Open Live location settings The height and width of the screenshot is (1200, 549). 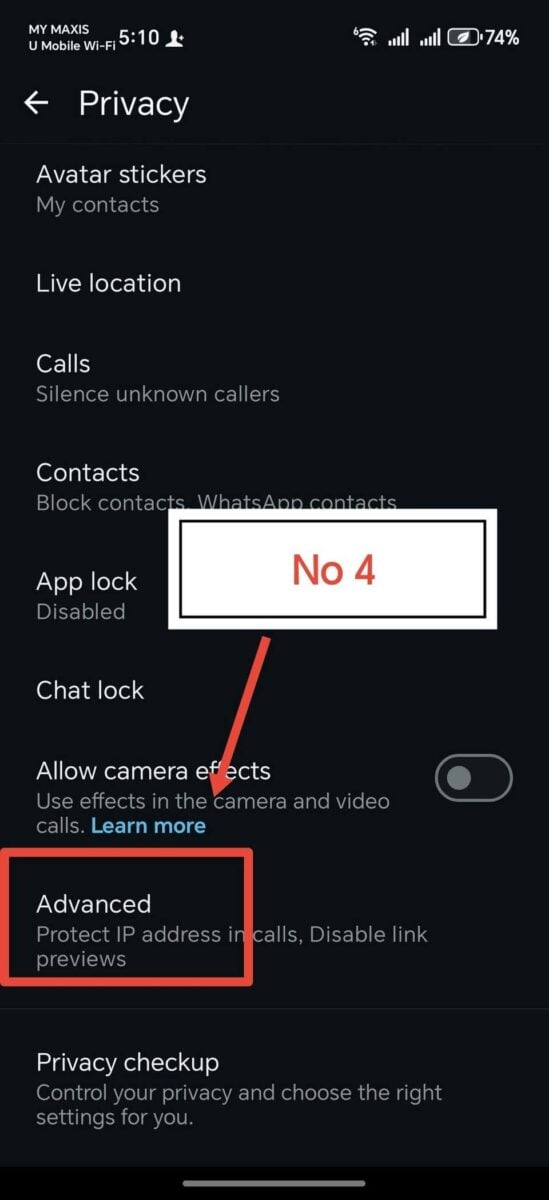coord(274,283)
